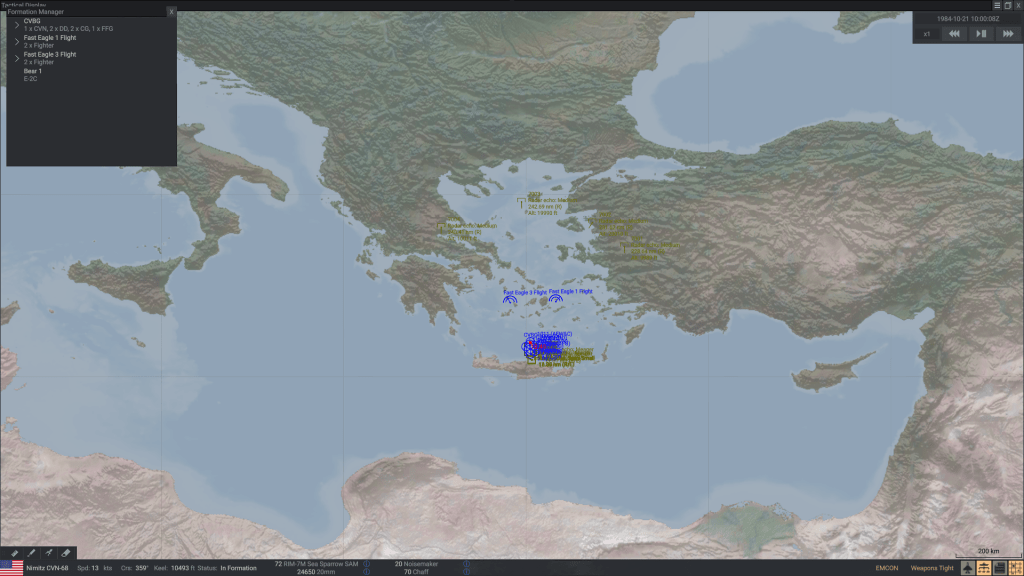Click info icon beside RIM-7M Sea Sparrow SAM
The image size is (1024, 576).
(366, 564)
